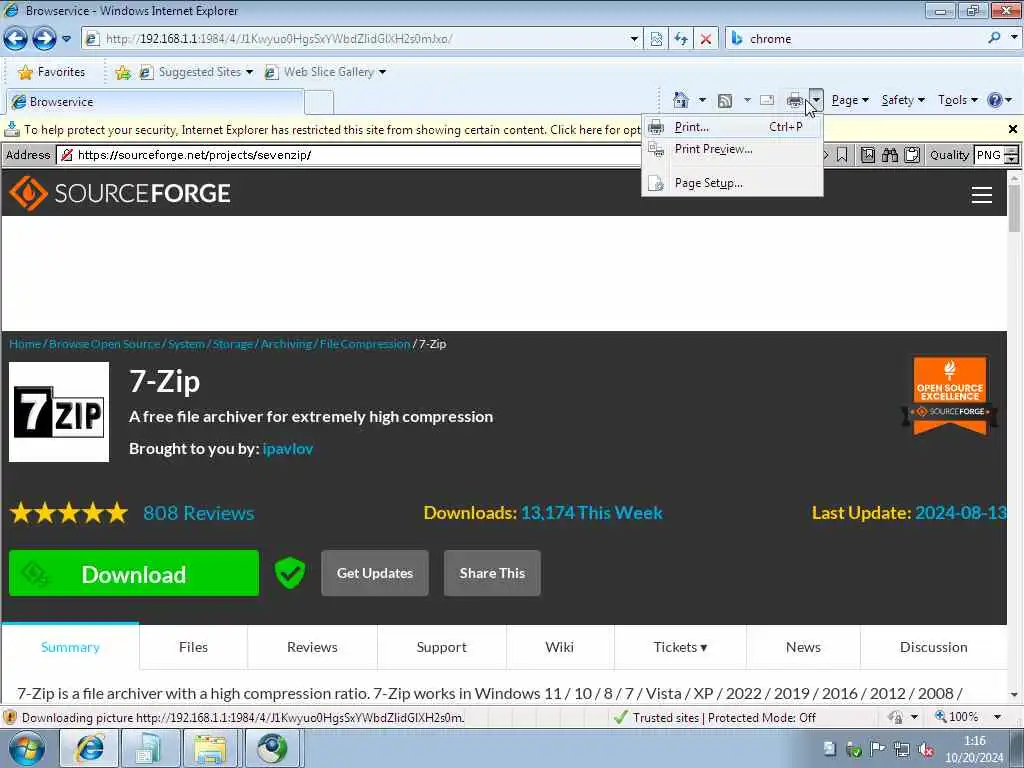Click the search magnifier icon
1024x768 pixels.
(x=994, y=39)
